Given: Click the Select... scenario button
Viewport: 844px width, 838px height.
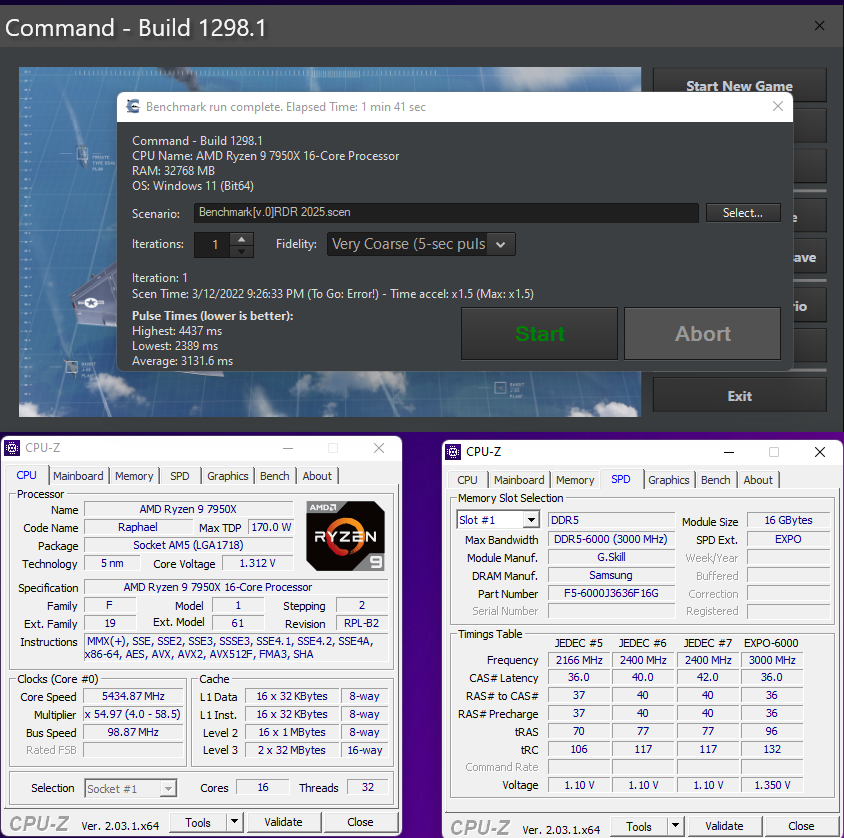Looking at the screenshot, I should [x=743, y=213].
